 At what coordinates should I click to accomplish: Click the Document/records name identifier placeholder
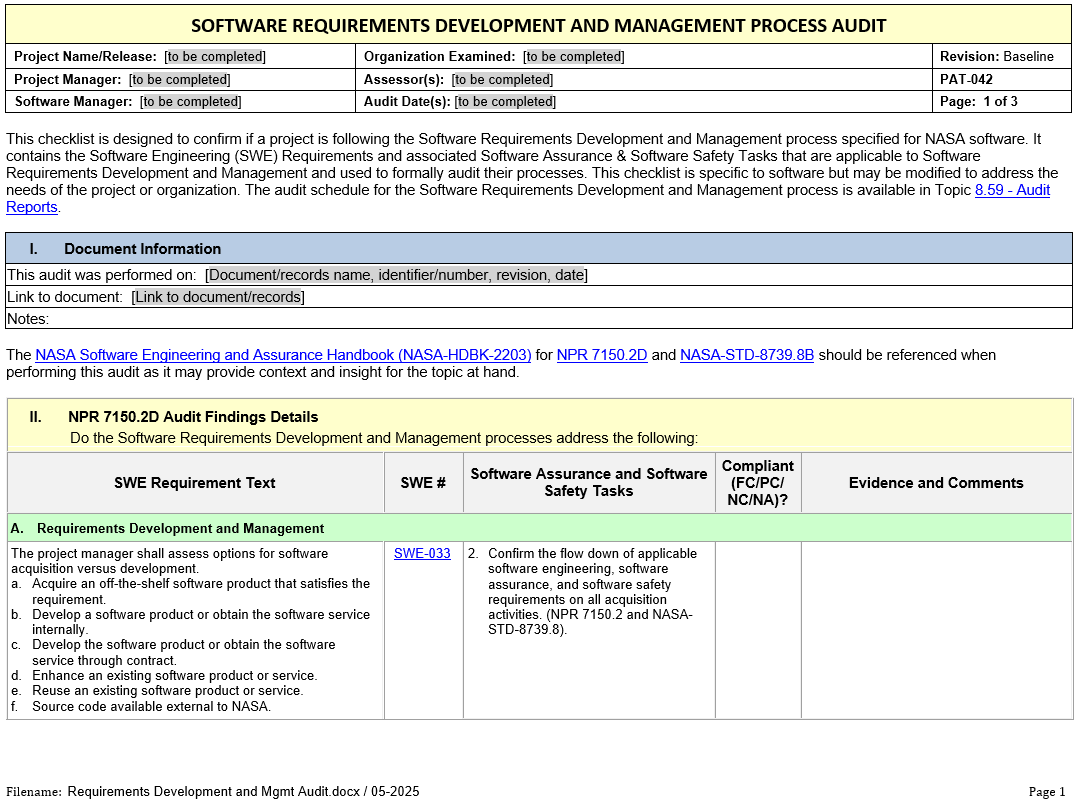[x=396, y=275]
